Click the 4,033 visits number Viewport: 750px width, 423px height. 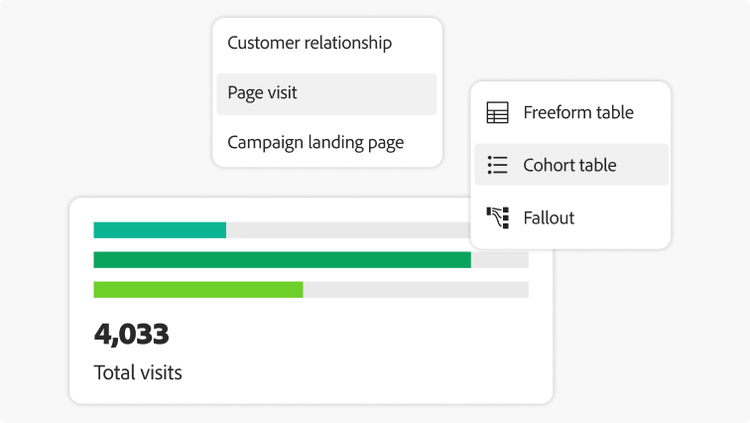pos(131,334)
